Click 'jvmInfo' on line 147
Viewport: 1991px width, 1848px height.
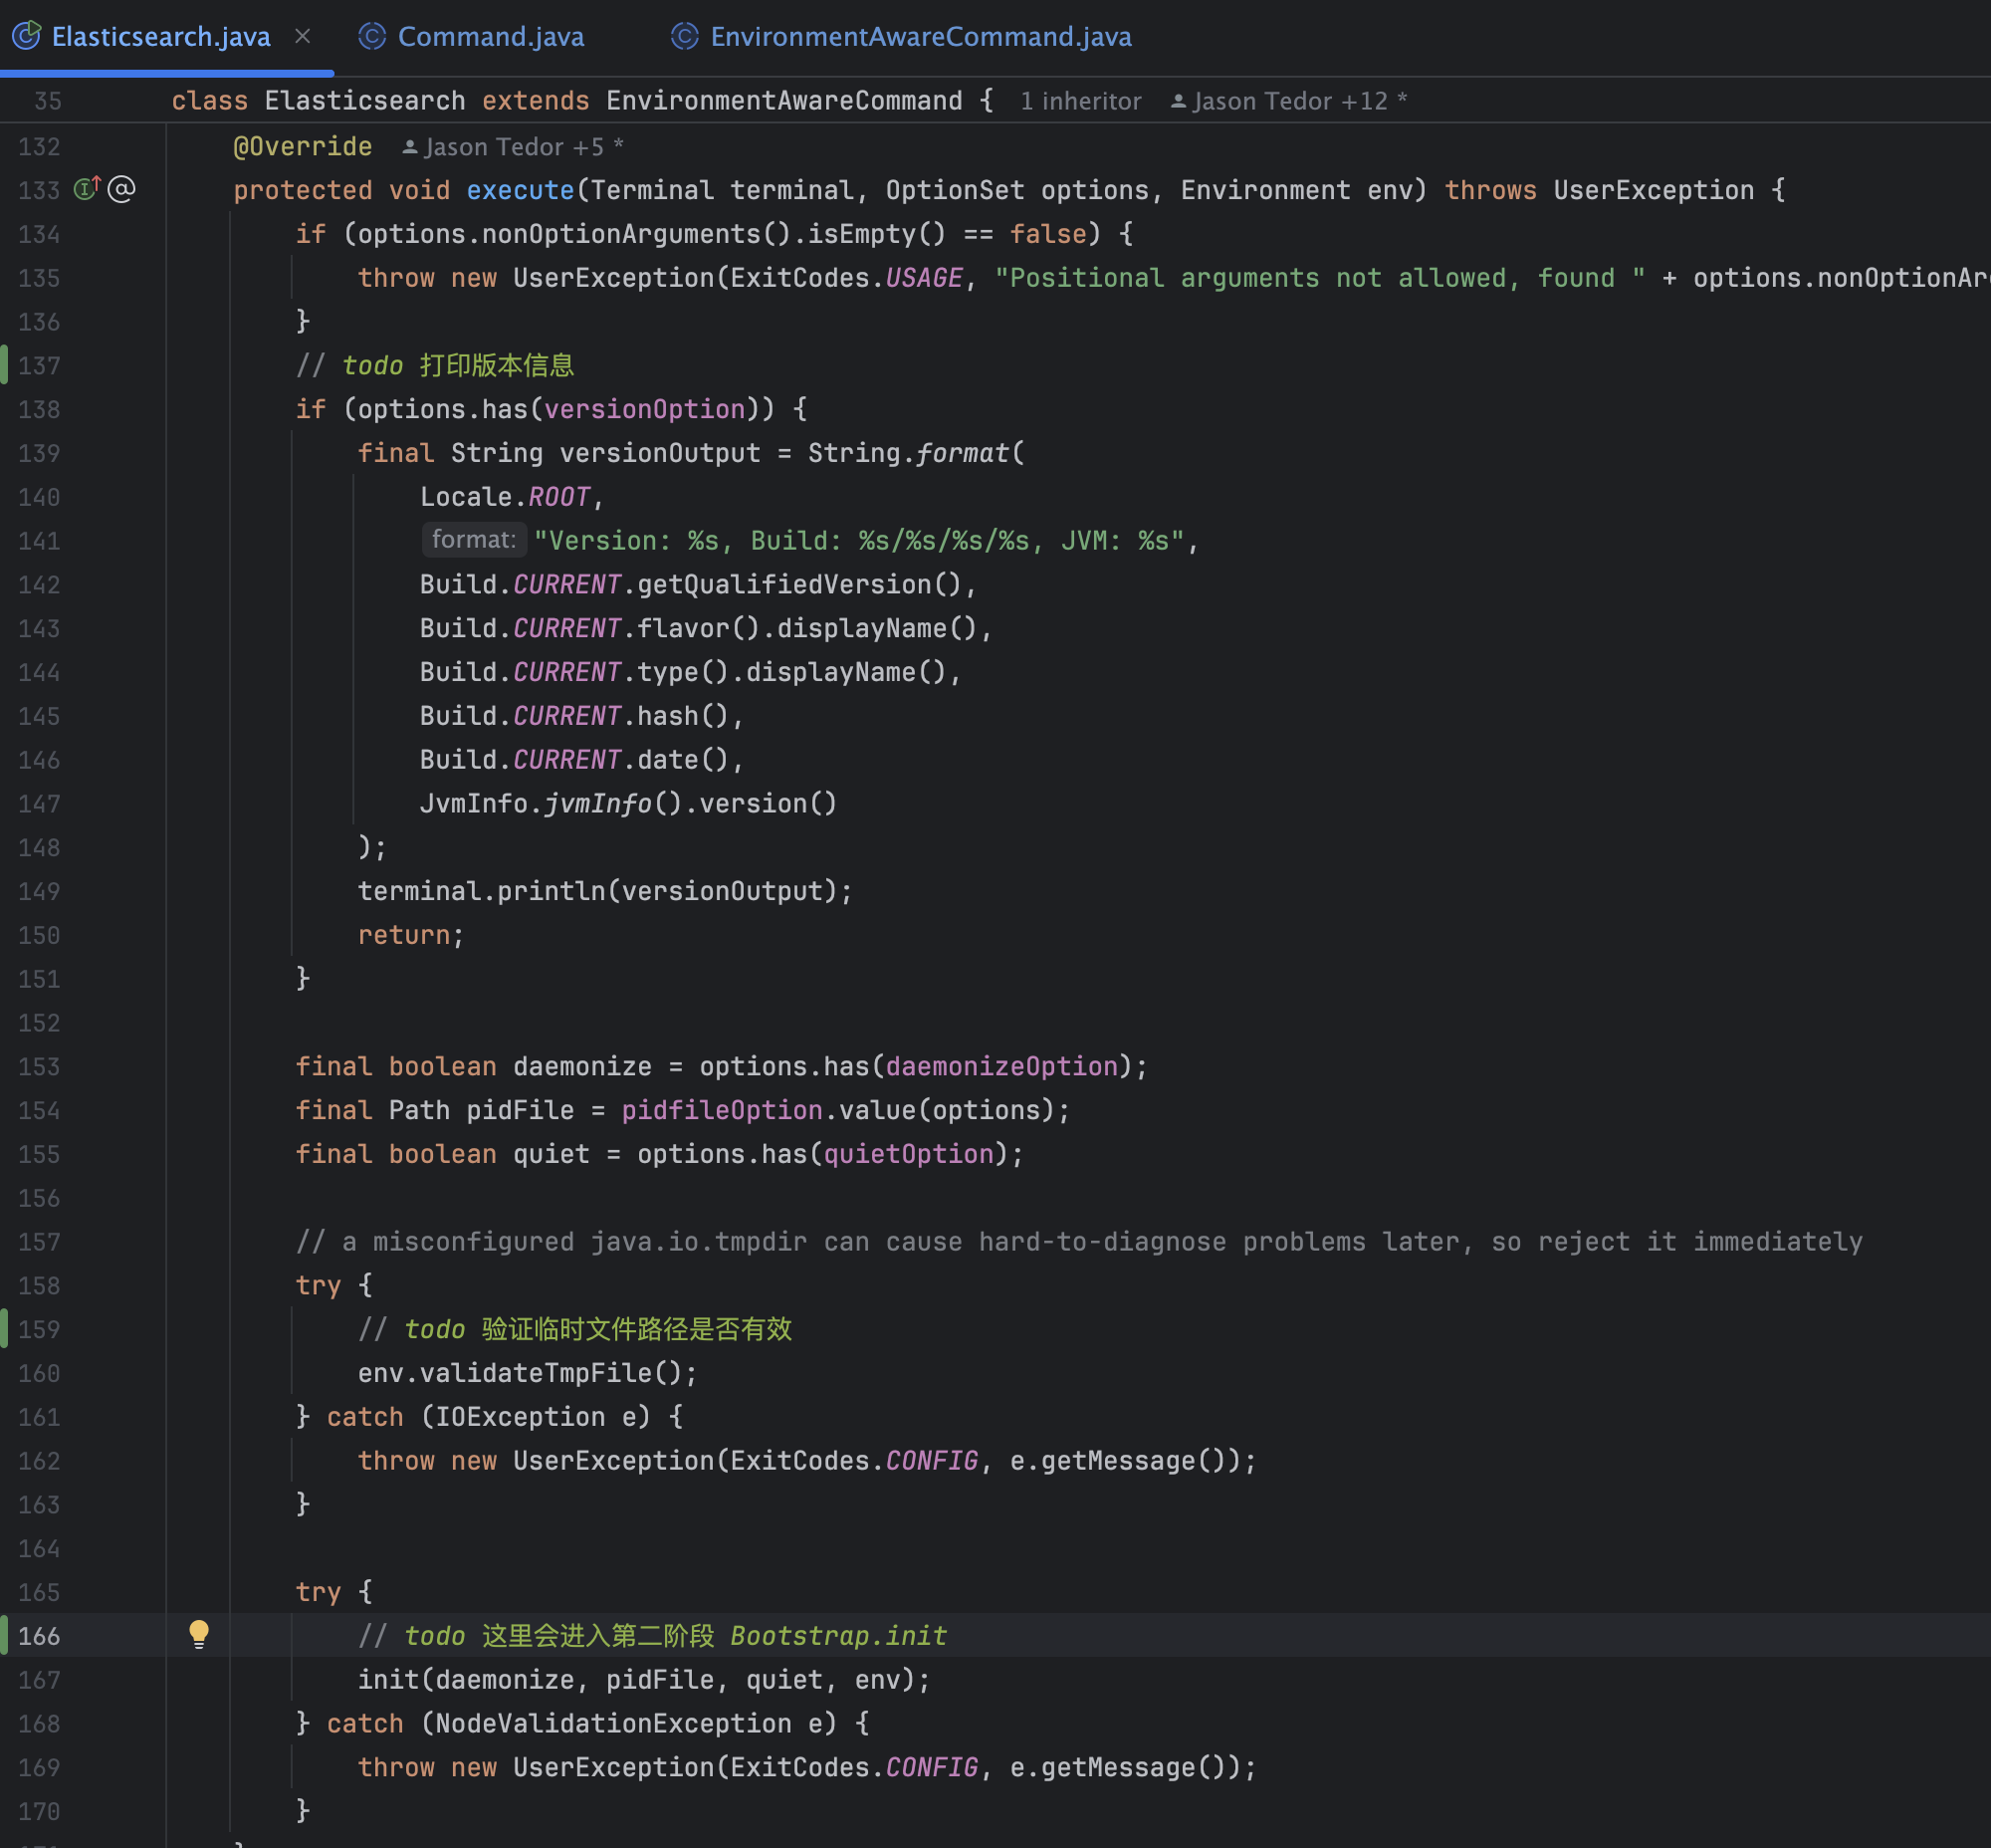click(x=598, y=803)
